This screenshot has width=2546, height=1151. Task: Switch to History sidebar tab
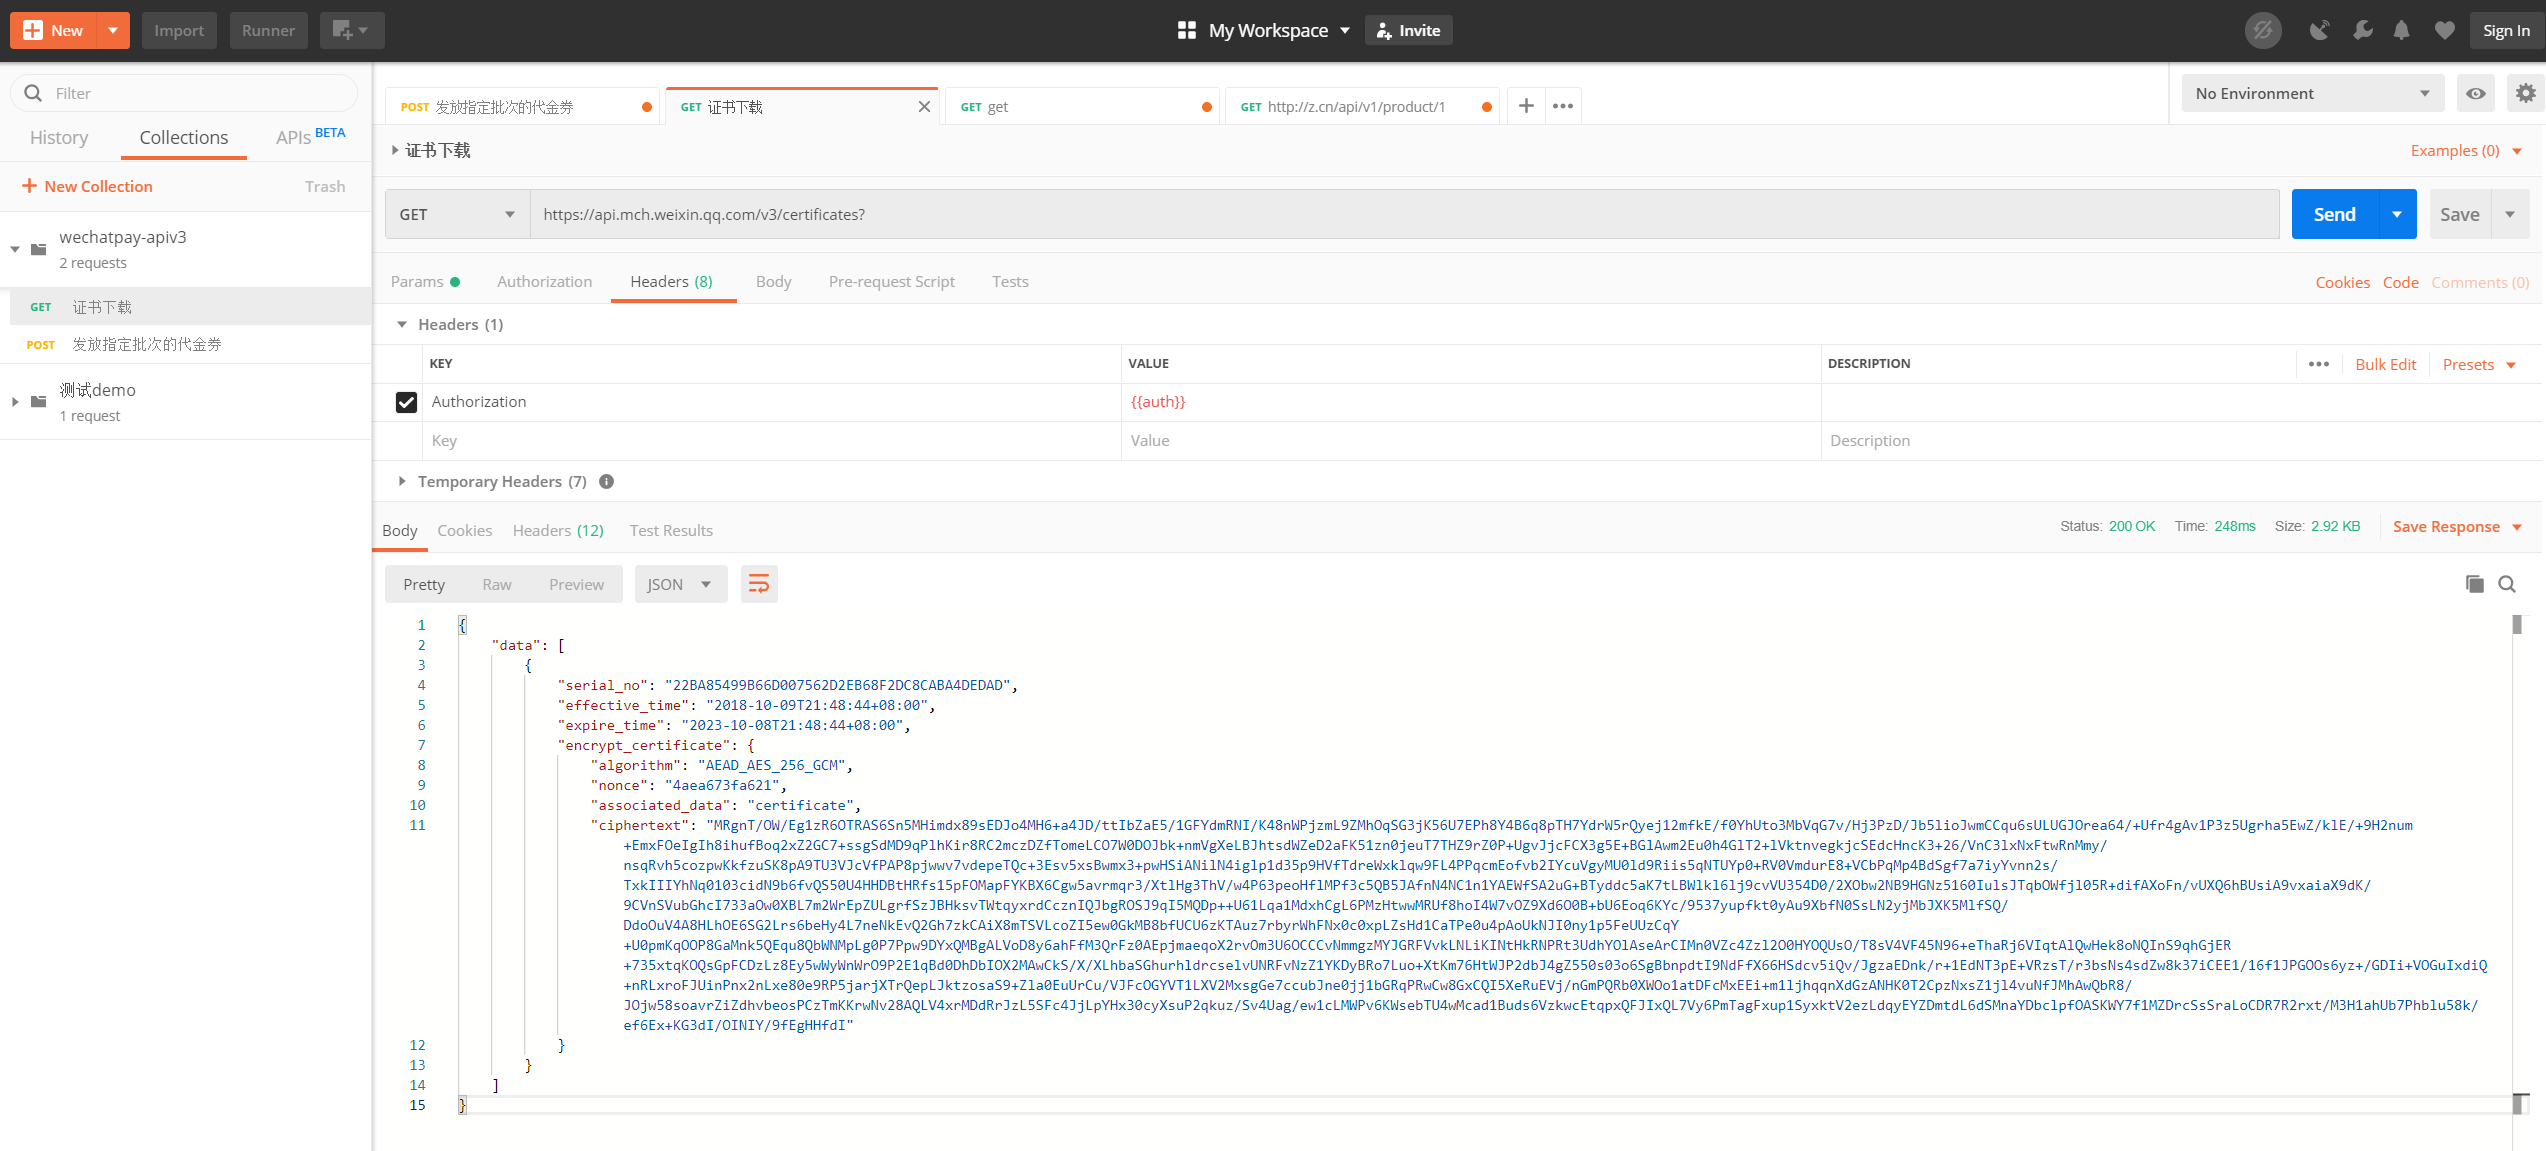59,137
